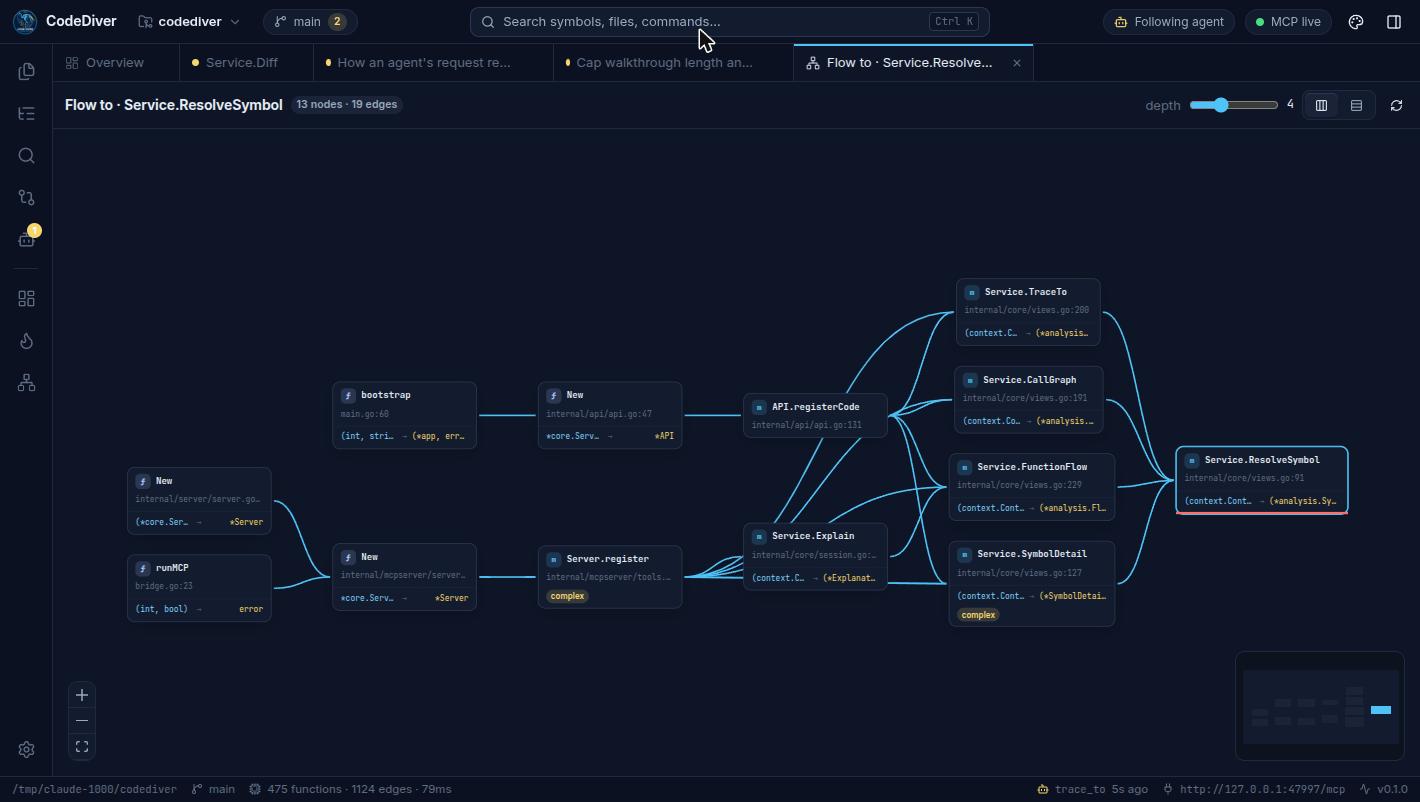Click the CodeDiver logo icon
Screen dimensions: 1420x802
[x=25, y=21]
